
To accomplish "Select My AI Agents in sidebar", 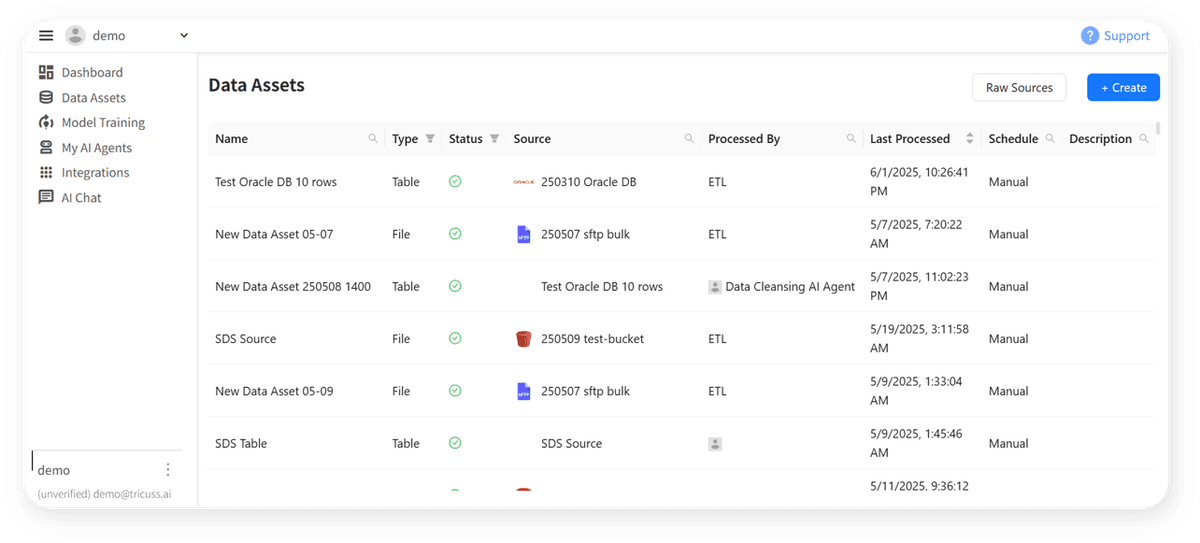I will pyautogui.click(x=96, y=148).
